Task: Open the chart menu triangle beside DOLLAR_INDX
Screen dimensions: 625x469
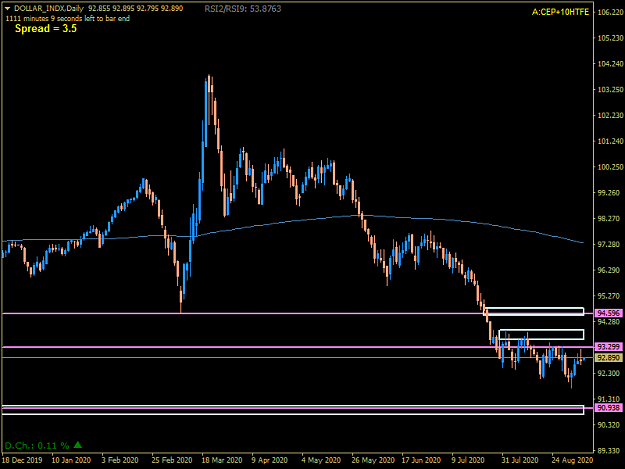Action: (x=7, y=8)
